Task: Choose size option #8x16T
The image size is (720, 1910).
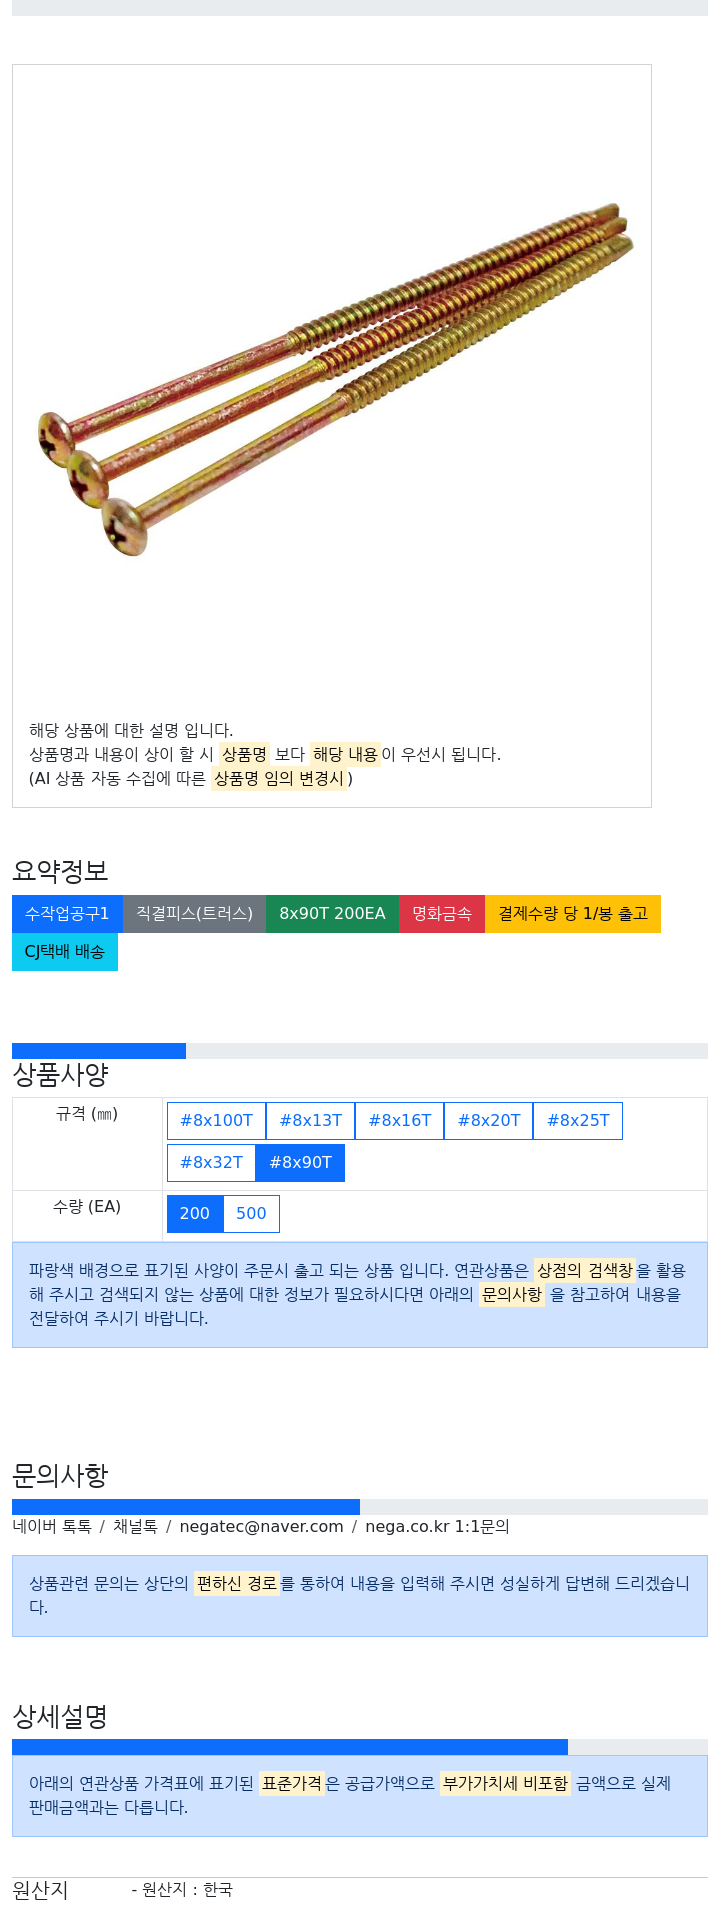Action: pyautogui.click(x=399, y=1121)
